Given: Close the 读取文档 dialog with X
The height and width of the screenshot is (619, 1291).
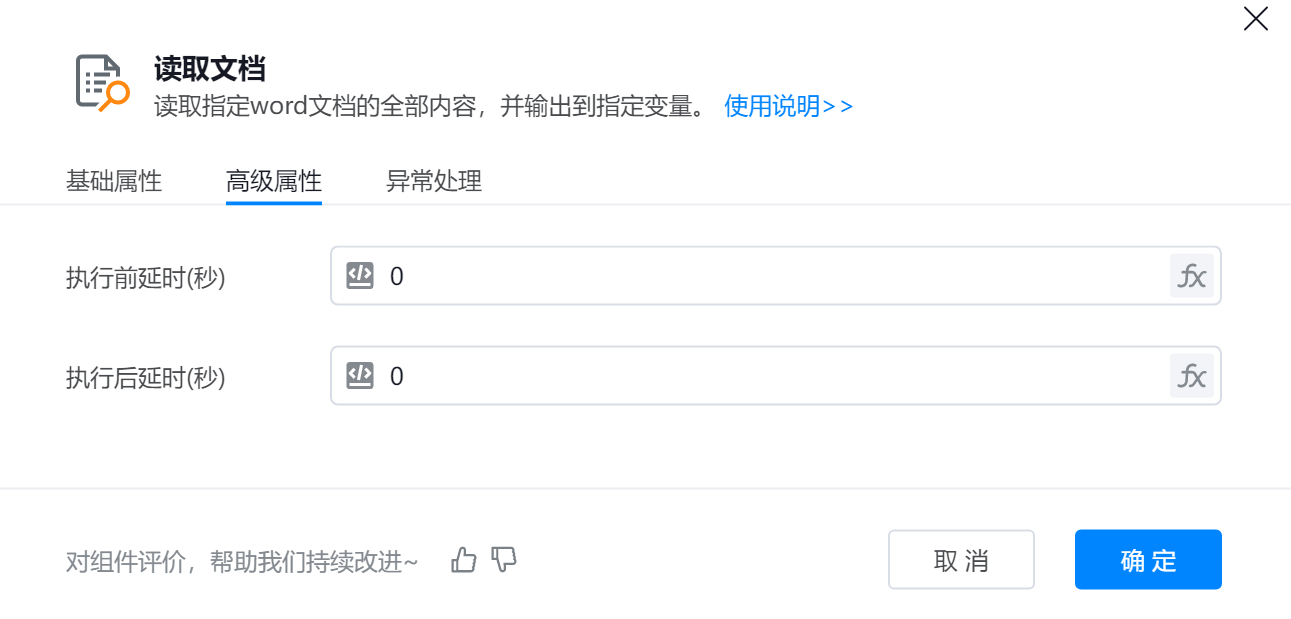Looking at the screenshot, I should coord(1255,19).
